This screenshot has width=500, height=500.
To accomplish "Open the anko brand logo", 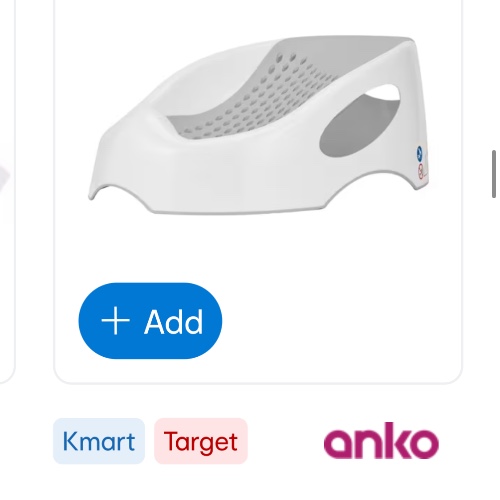I will coord(381,440).
